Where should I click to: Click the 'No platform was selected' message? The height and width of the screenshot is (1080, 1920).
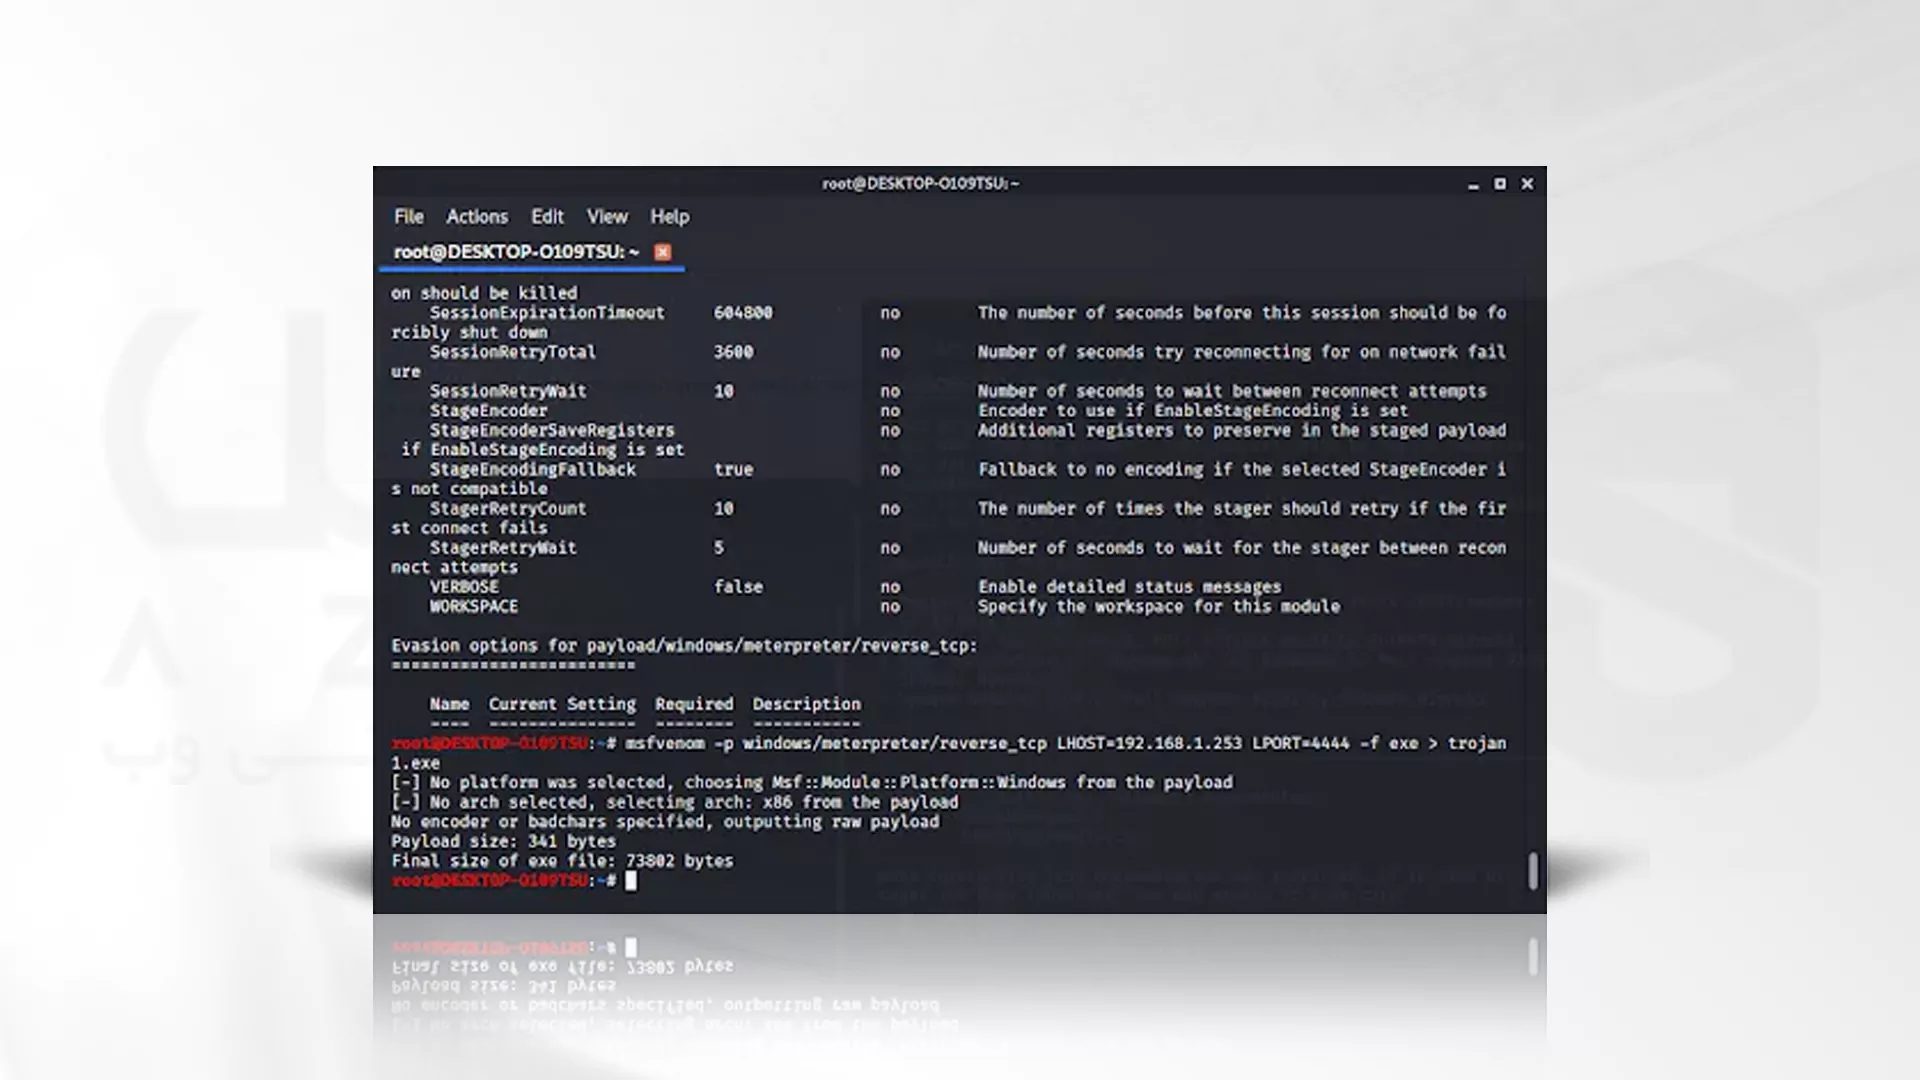[812, 783]
